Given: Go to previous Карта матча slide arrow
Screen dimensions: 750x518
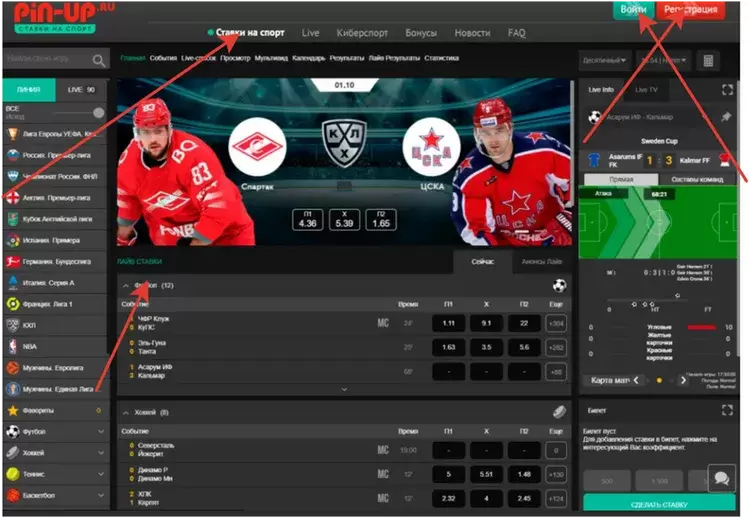Looking at the screenshot, I should (636, 380).
